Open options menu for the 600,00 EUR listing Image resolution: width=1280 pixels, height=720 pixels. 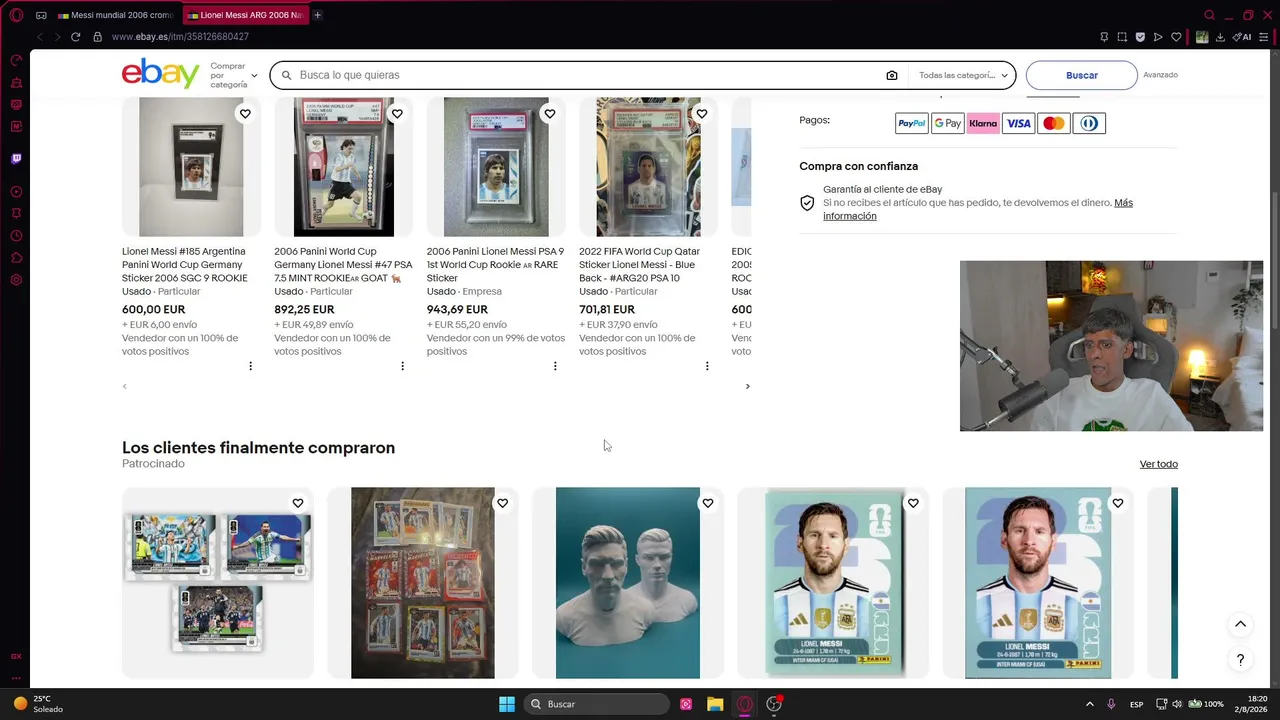(x=250, y=366)
